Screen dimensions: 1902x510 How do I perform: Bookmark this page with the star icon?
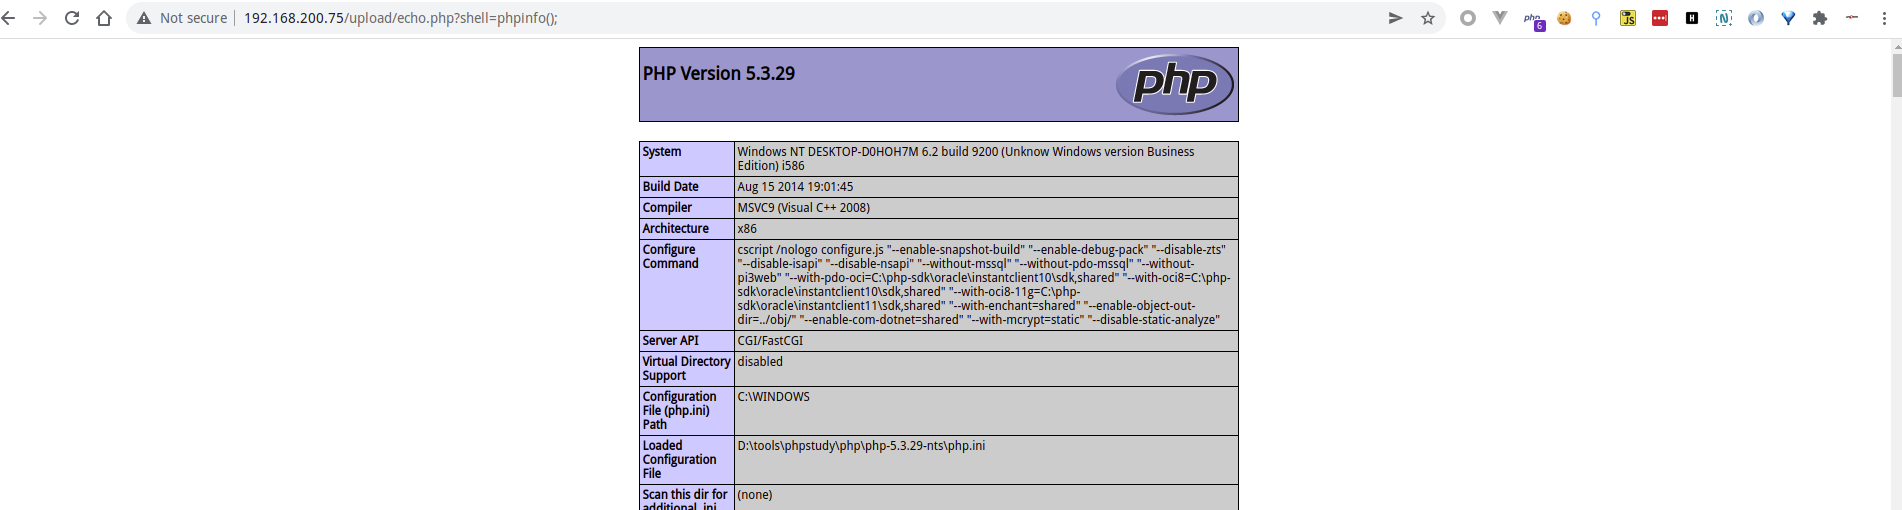1428,18
